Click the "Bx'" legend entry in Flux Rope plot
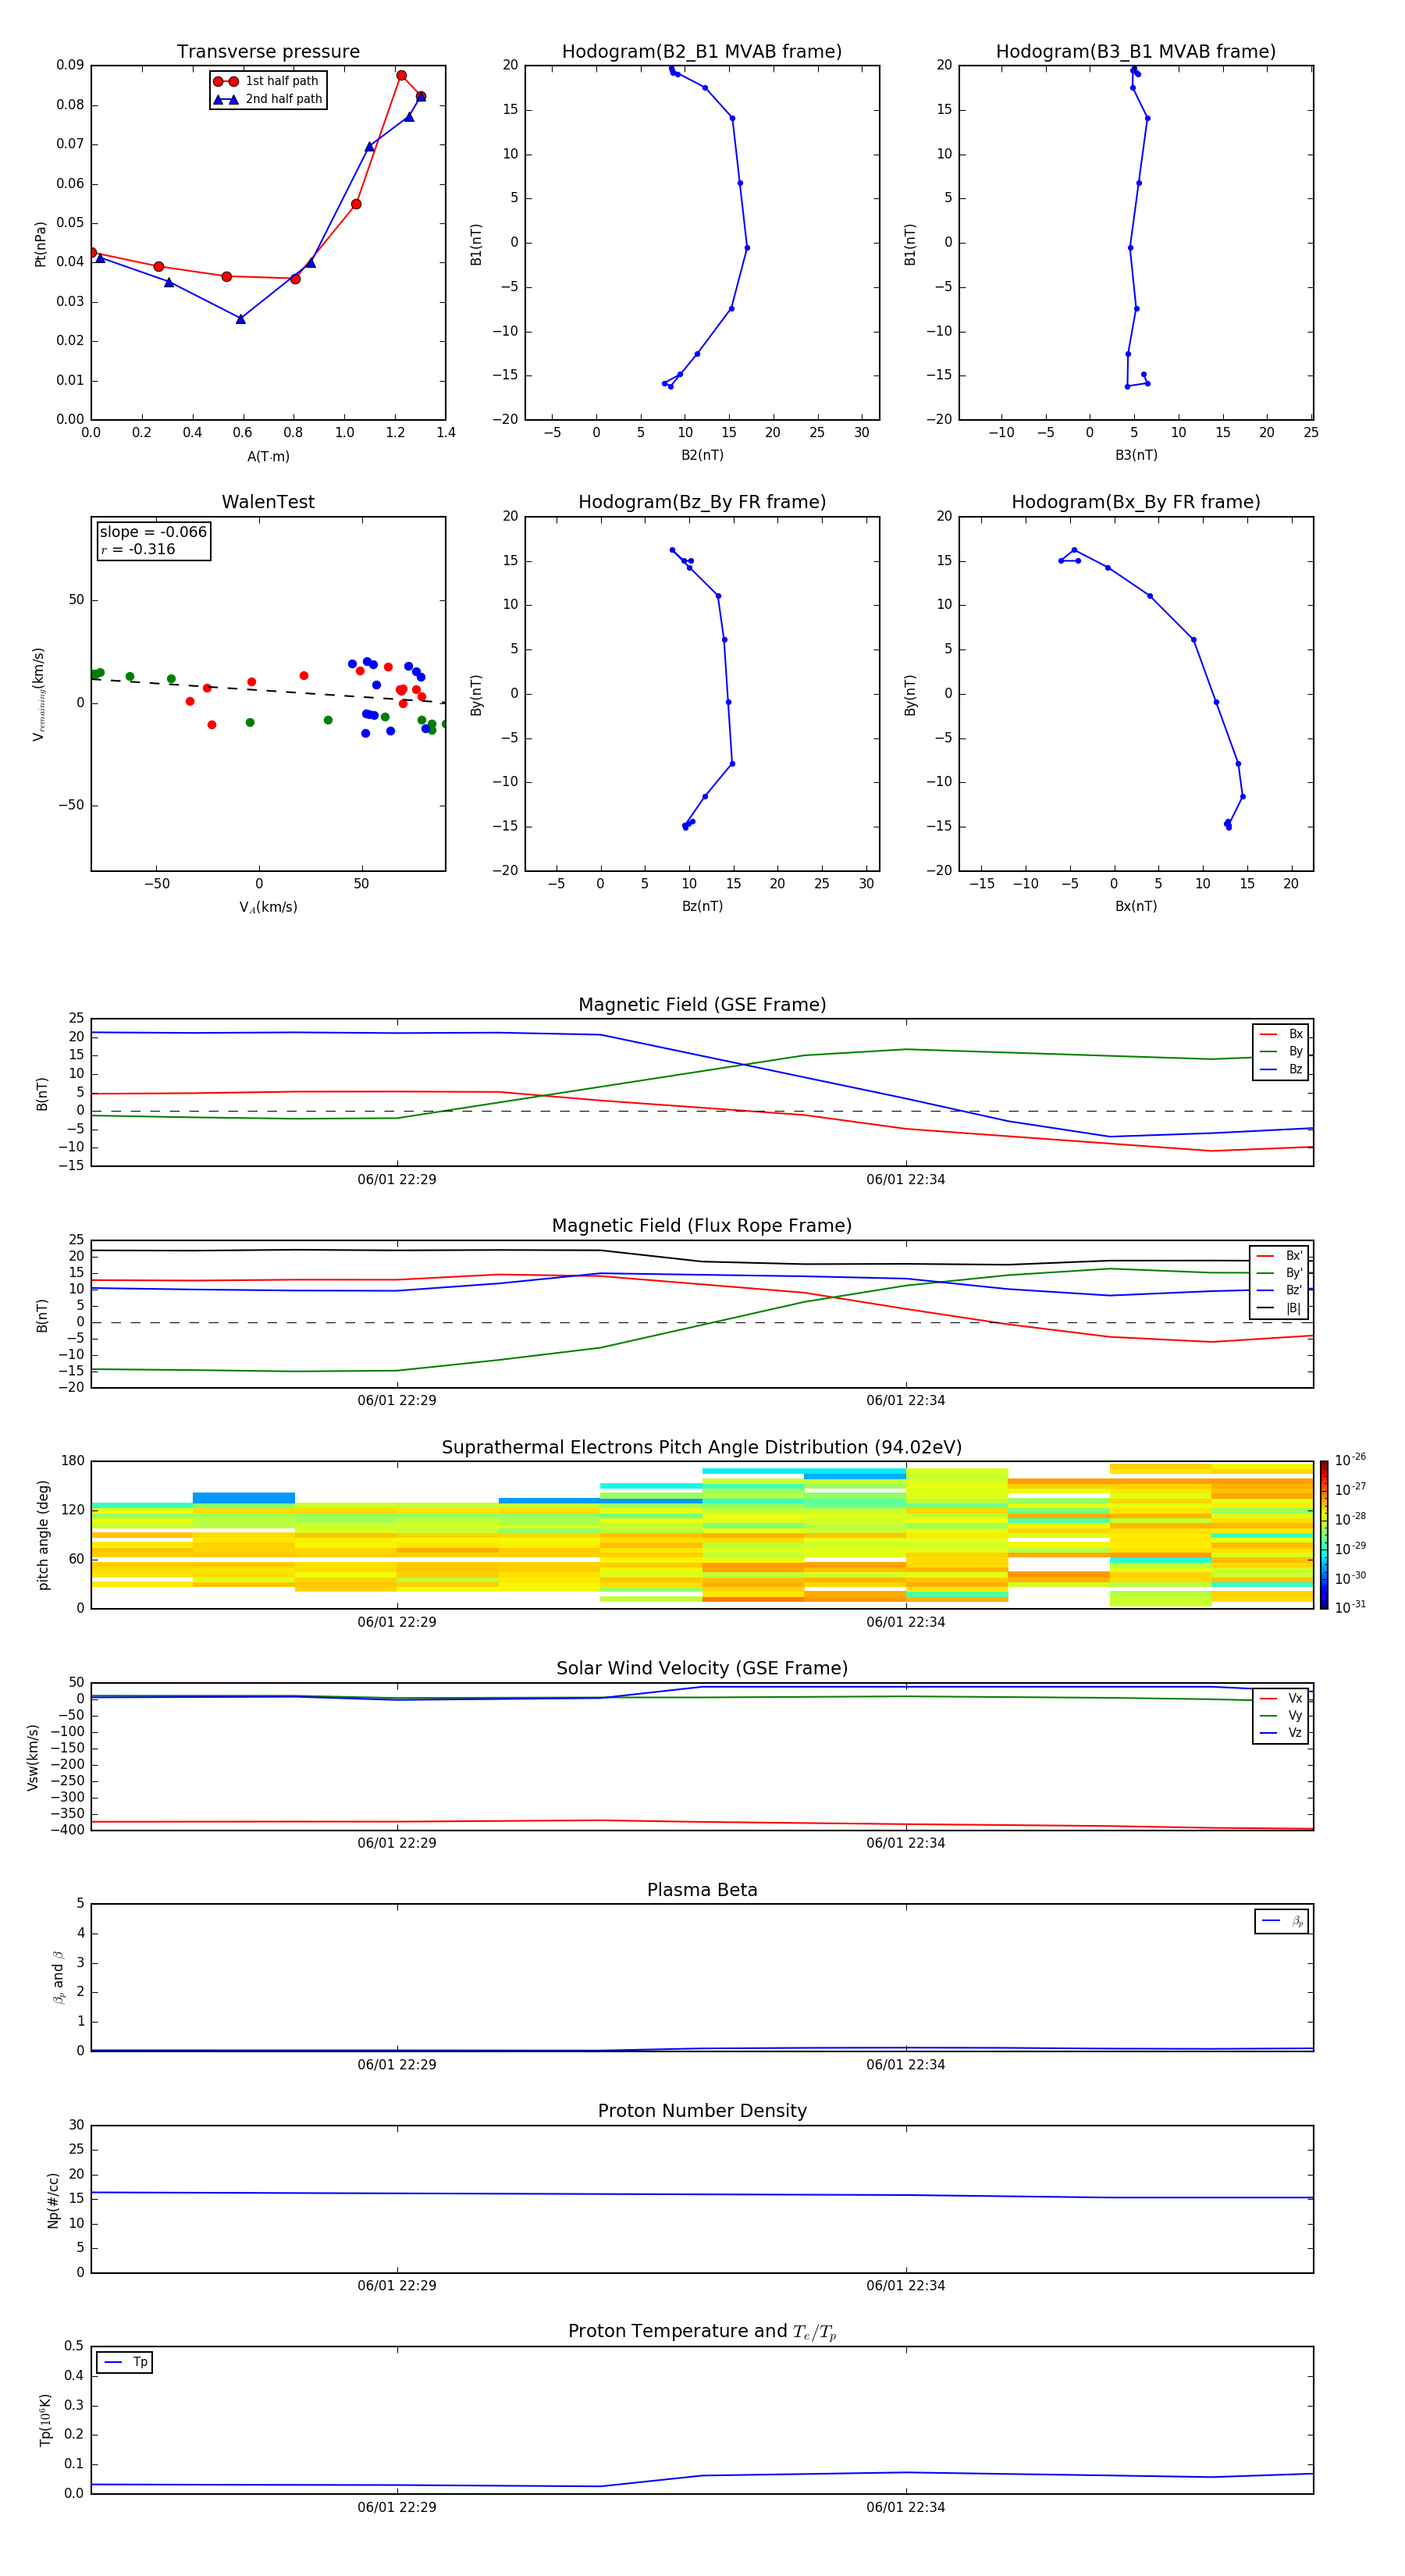The width and height of the screenshot is (1405, 2576). coord(1280,1256)
